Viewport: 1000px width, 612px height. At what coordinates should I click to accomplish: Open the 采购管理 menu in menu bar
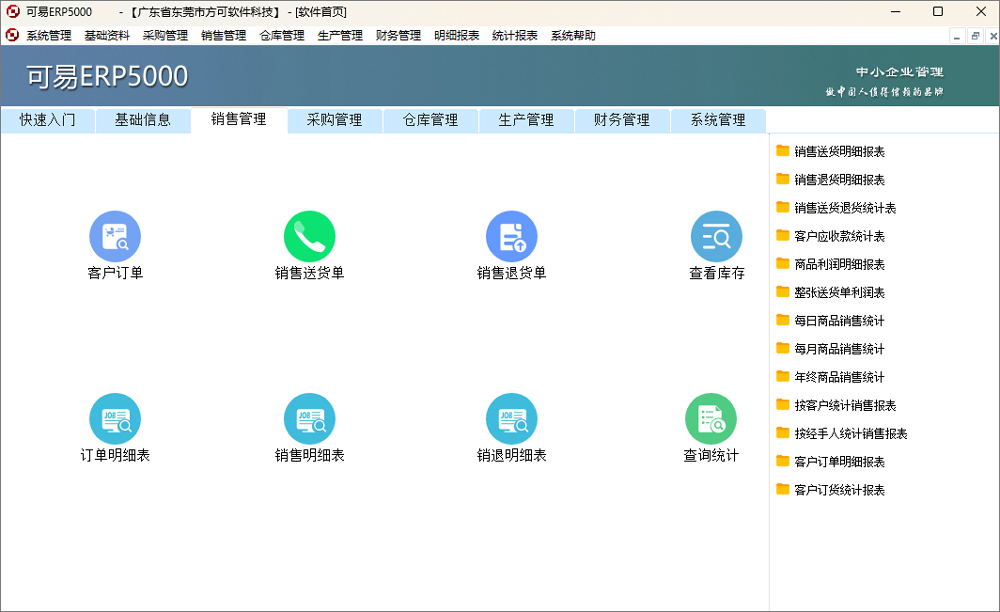click(x=165, y=36)
